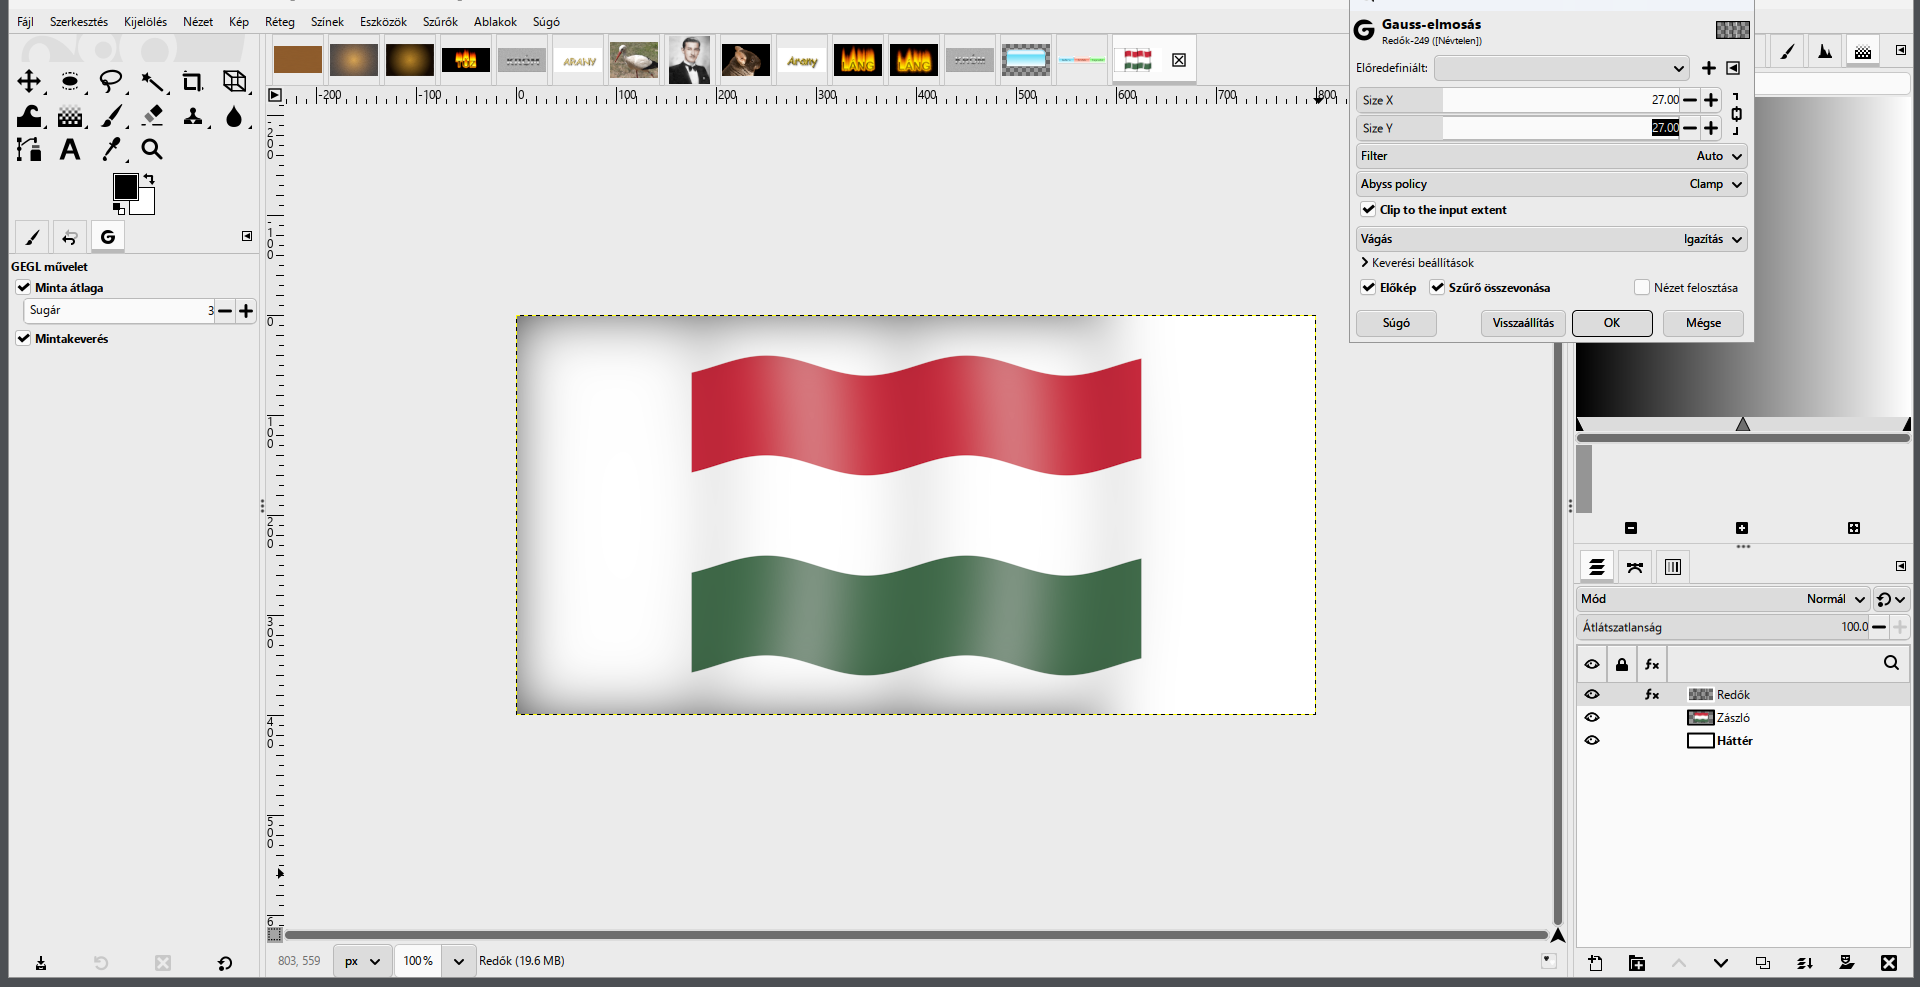Click the black foreground color swatch
The height and width of the screenshot is (987, 1920).
(x=125, y=187)
